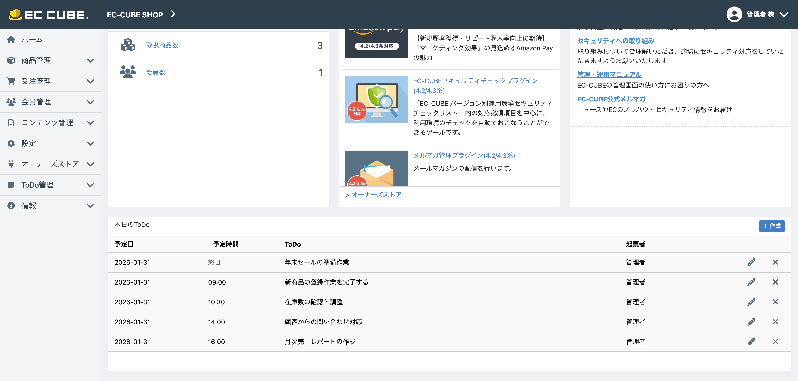Screen dimensions: 798x381
Task: Open the セキュリティへの取り組み link
Action: (616, 41)
